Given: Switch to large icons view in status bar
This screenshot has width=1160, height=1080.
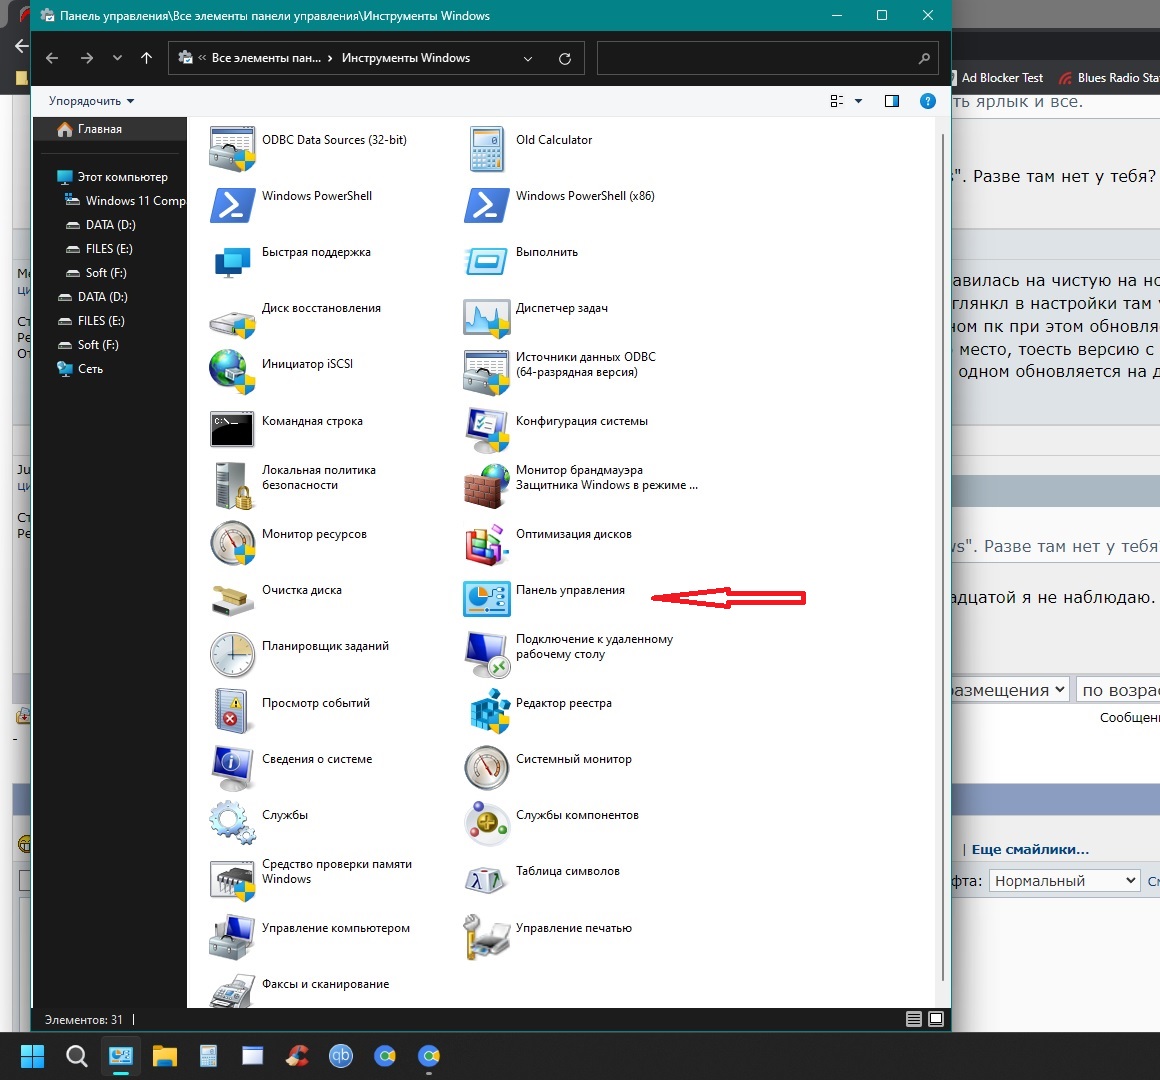Looking at the screenshot, I should tap(936, 1019).
